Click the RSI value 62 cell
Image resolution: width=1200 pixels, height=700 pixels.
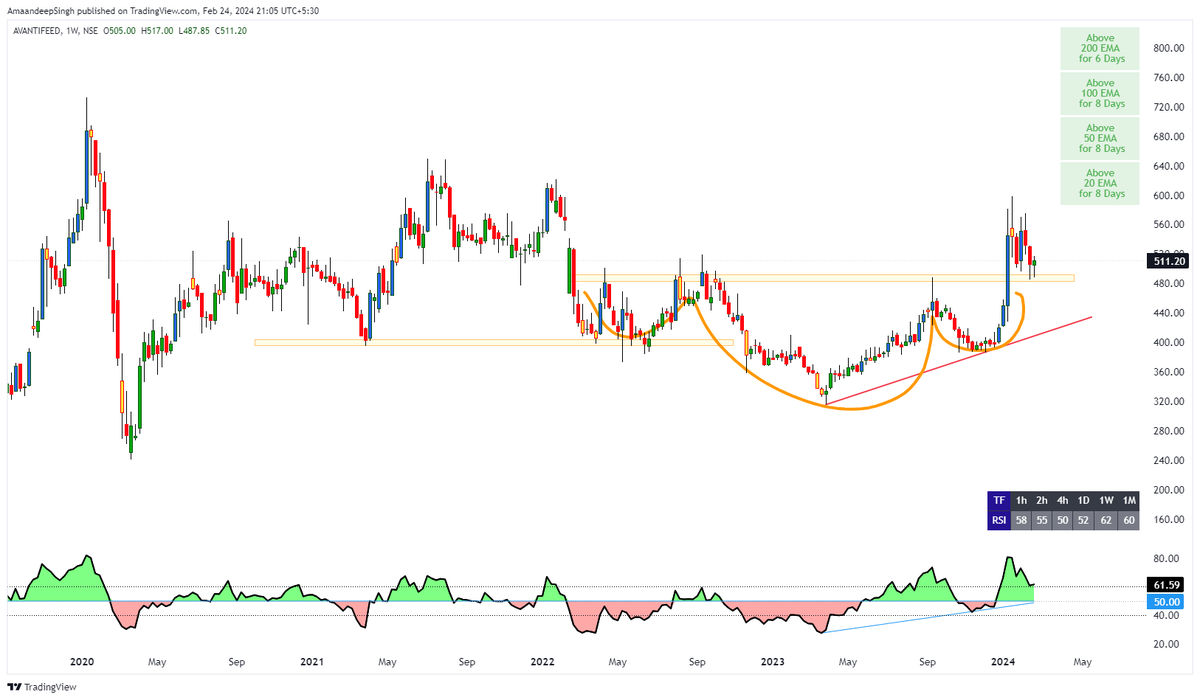(x=1106, y=520)
